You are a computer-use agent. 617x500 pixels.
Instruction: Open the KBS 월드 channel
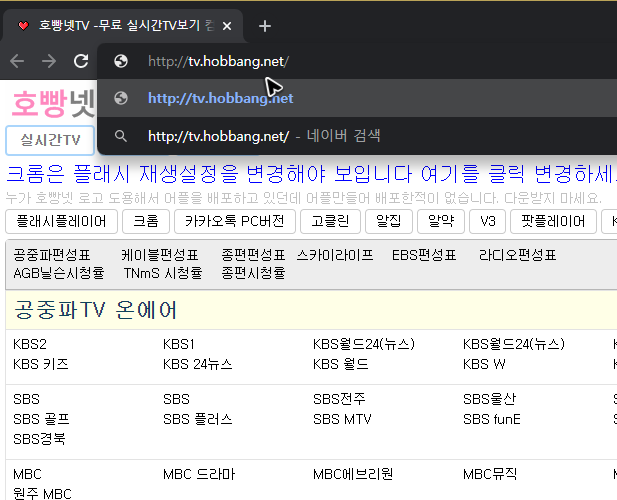coord(340,364)
